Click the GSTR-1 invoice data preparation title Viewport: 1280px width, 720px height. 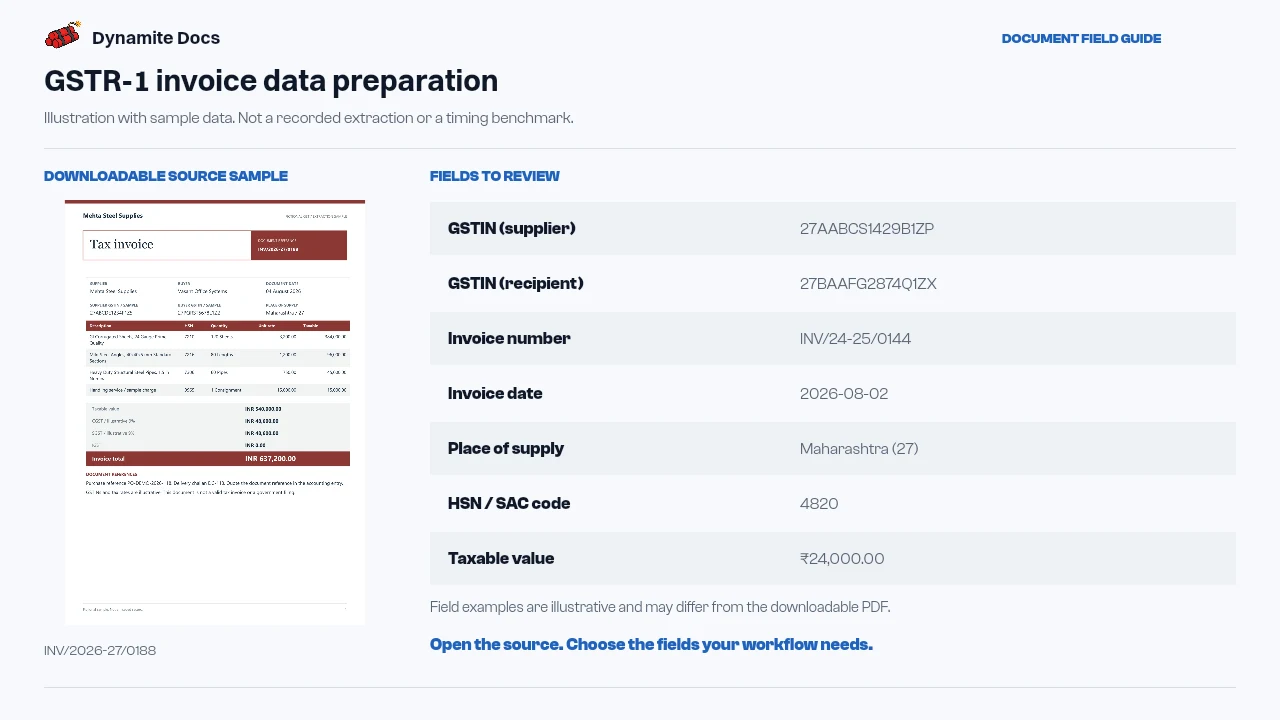(271, 81)
